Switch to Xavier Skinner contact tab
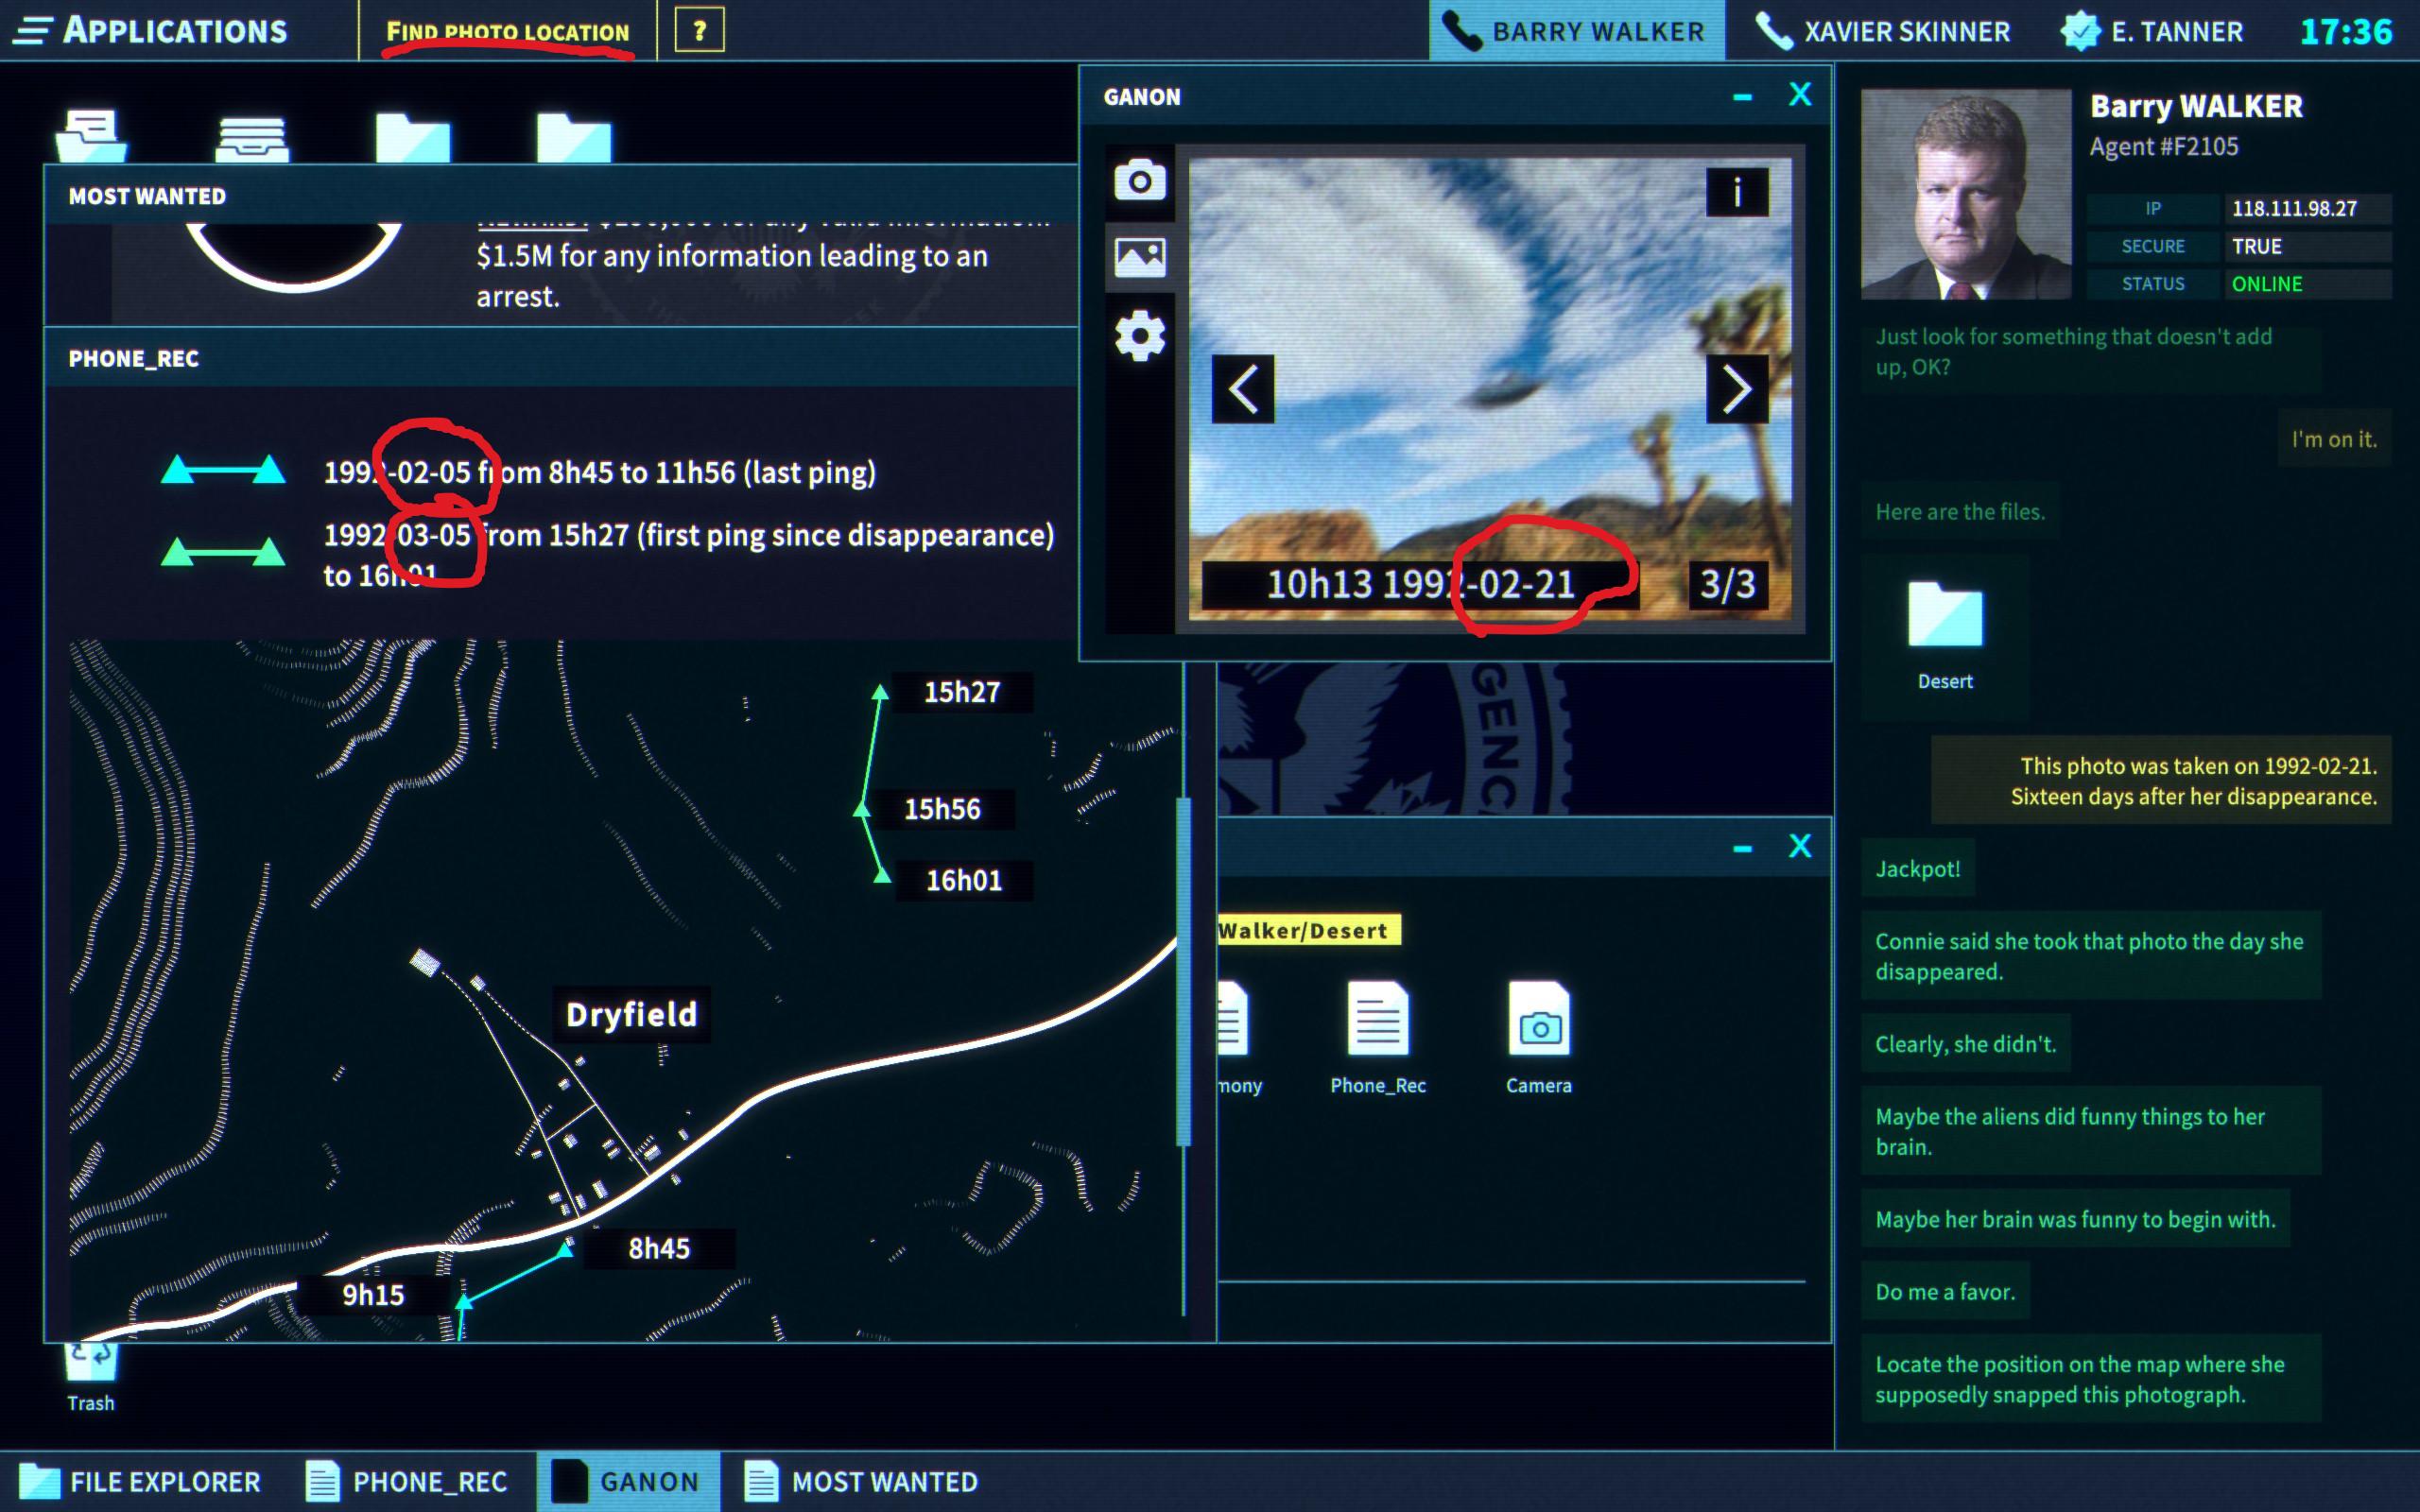2420x1512 pixels. point(1885,31)
